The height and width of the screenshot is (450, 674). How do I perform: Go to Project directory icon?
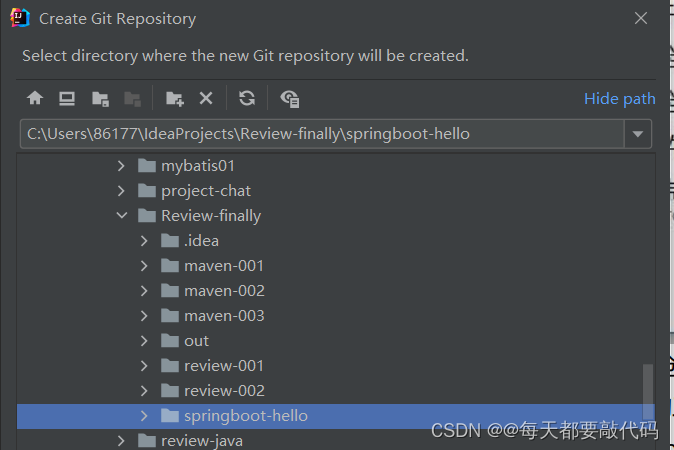100,99
